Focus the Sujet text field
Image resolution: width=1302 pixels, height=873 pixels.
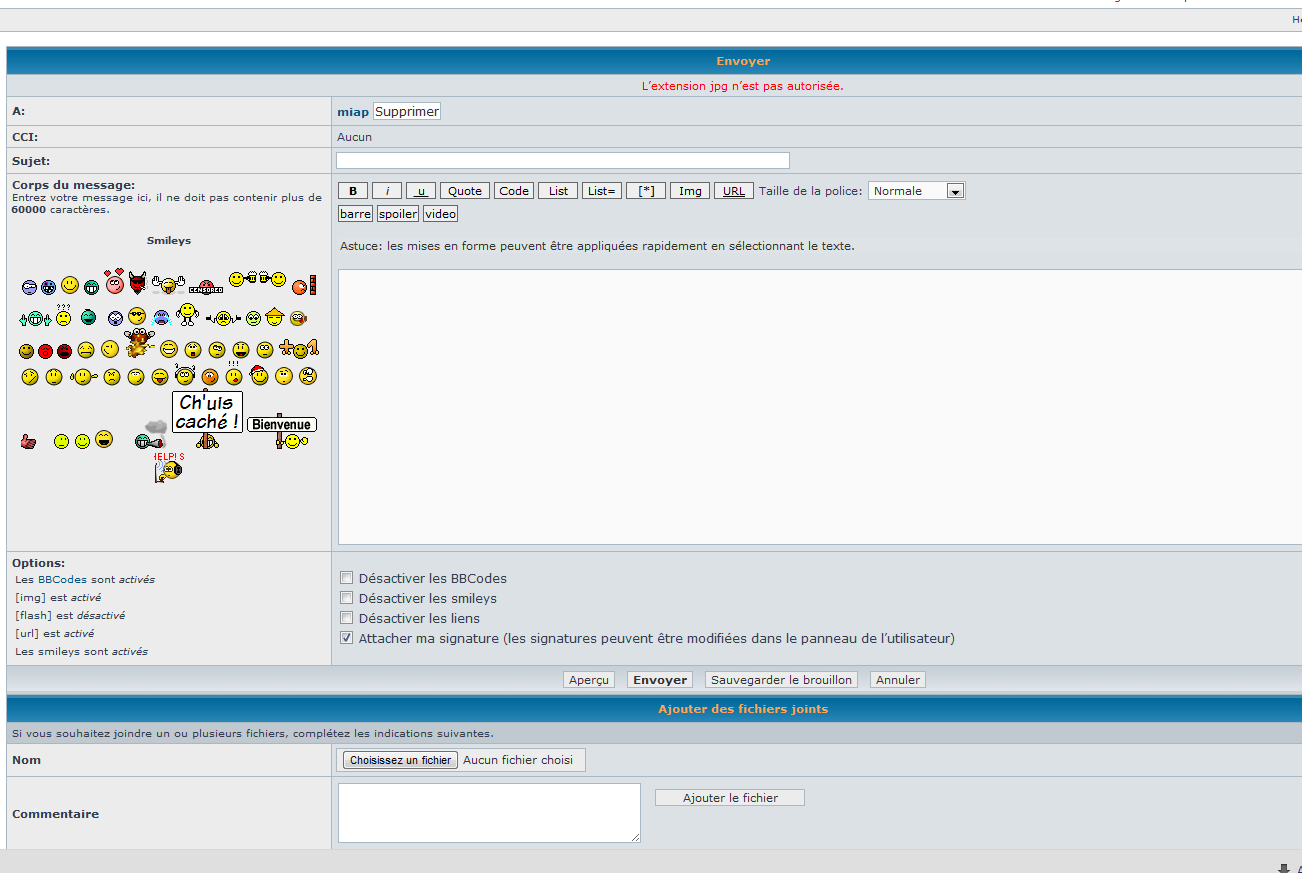[562, 161]
